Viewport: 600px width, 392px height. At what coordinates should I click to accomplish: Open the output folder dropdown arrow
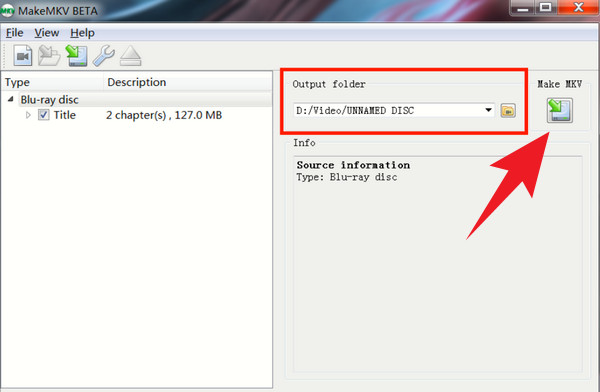[488, 110]
